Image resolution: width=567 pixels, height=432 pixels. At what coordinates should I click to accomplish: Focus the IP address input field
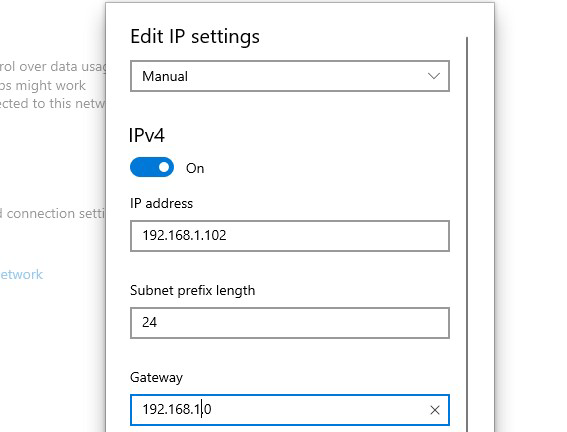coord(290,236)
